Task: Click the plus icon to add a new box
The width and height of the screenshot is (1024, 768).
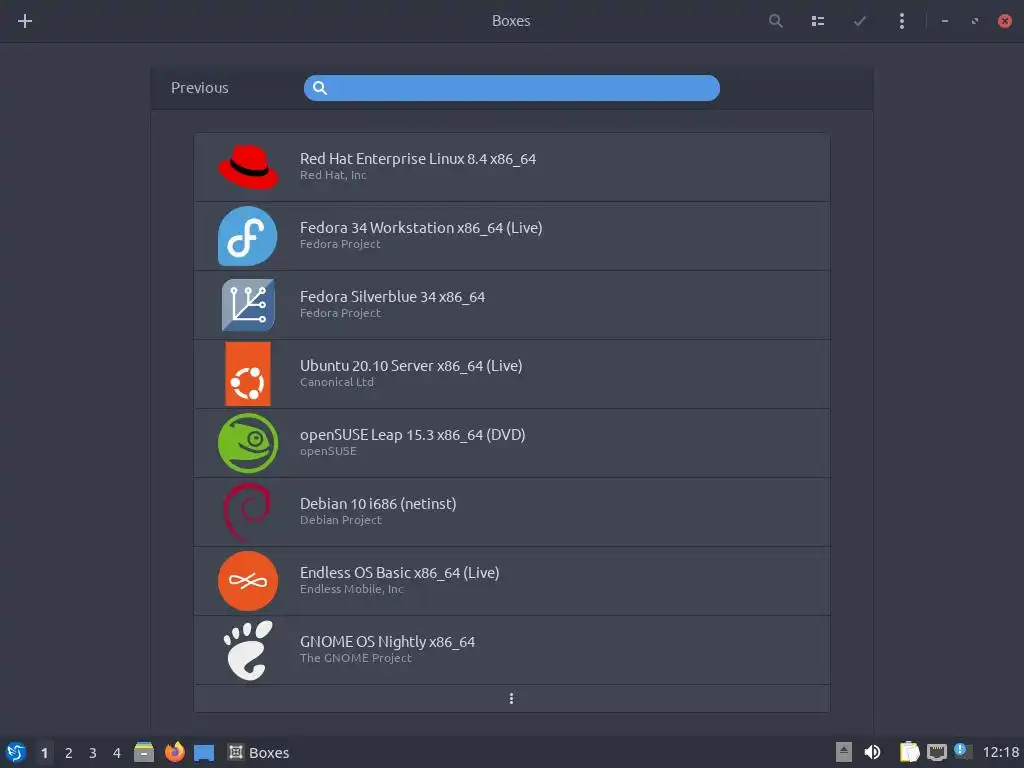Action: 25,21
